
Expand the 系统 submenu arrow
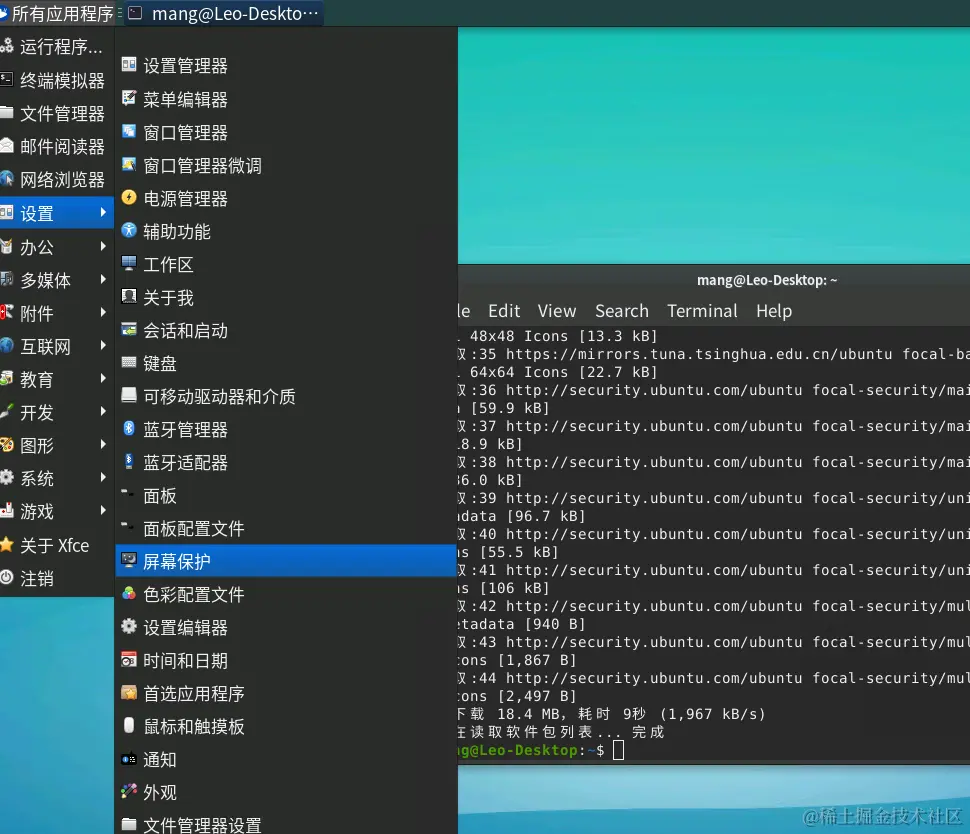[x=103, y=477]
